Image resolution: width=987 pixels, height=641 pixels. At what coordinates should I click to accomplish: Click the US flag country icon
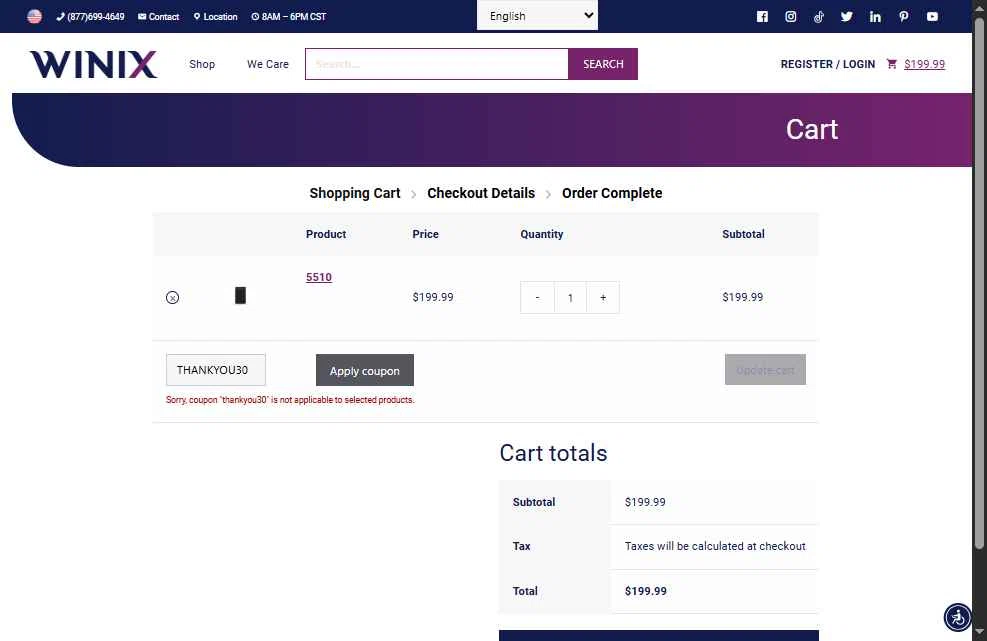(x=35, y=16)
